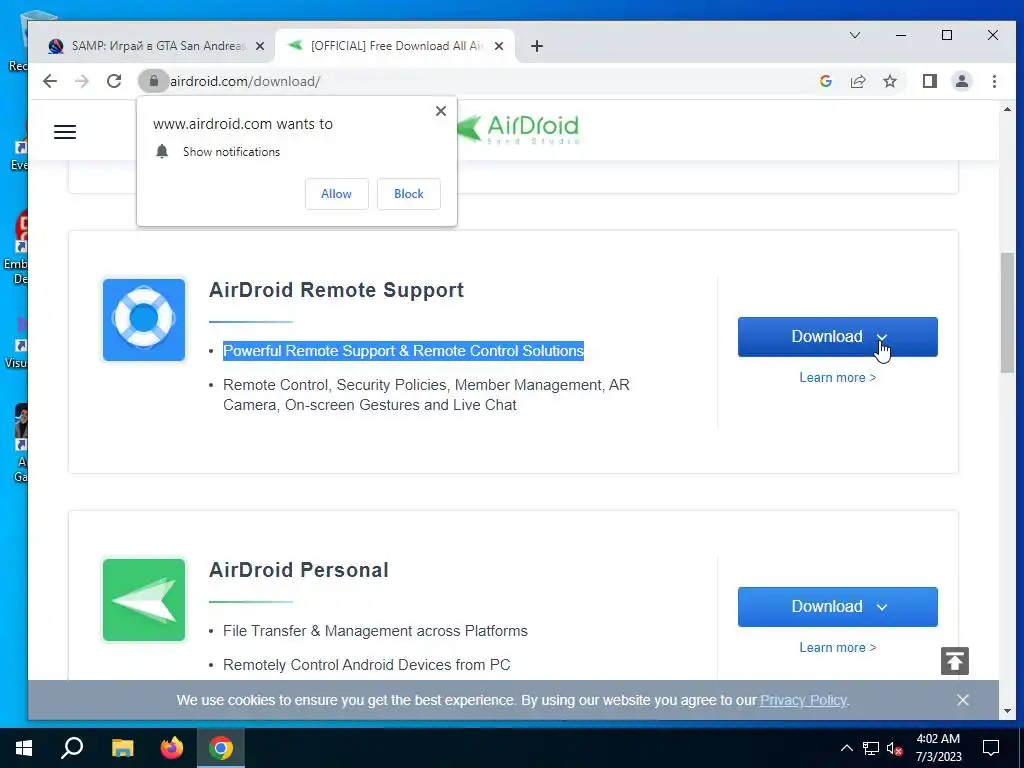The image size is (1024, 768).
Task: Open muted volume tray icon
Action: click(x=895, y=748)
